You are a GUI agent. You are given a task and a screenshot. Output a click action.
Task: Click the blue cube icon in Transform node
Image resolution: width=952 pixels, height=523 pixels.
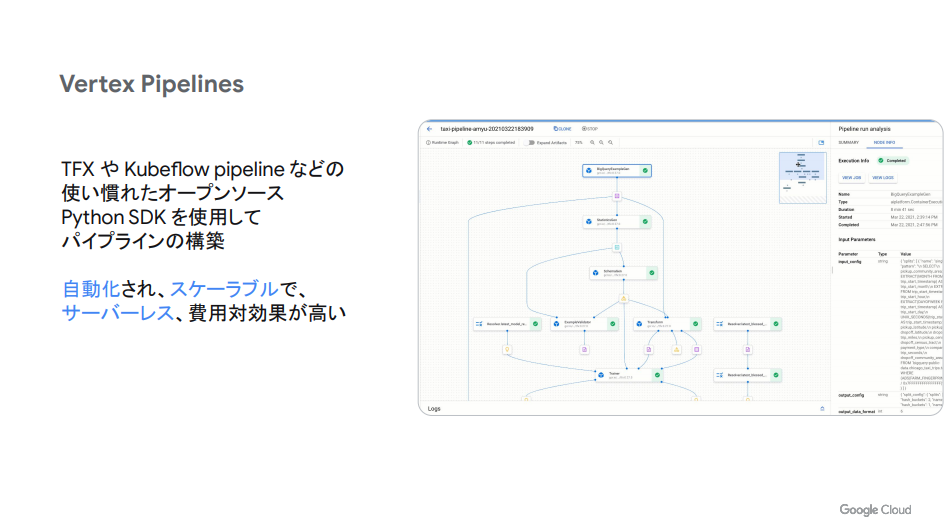(639, 324)
